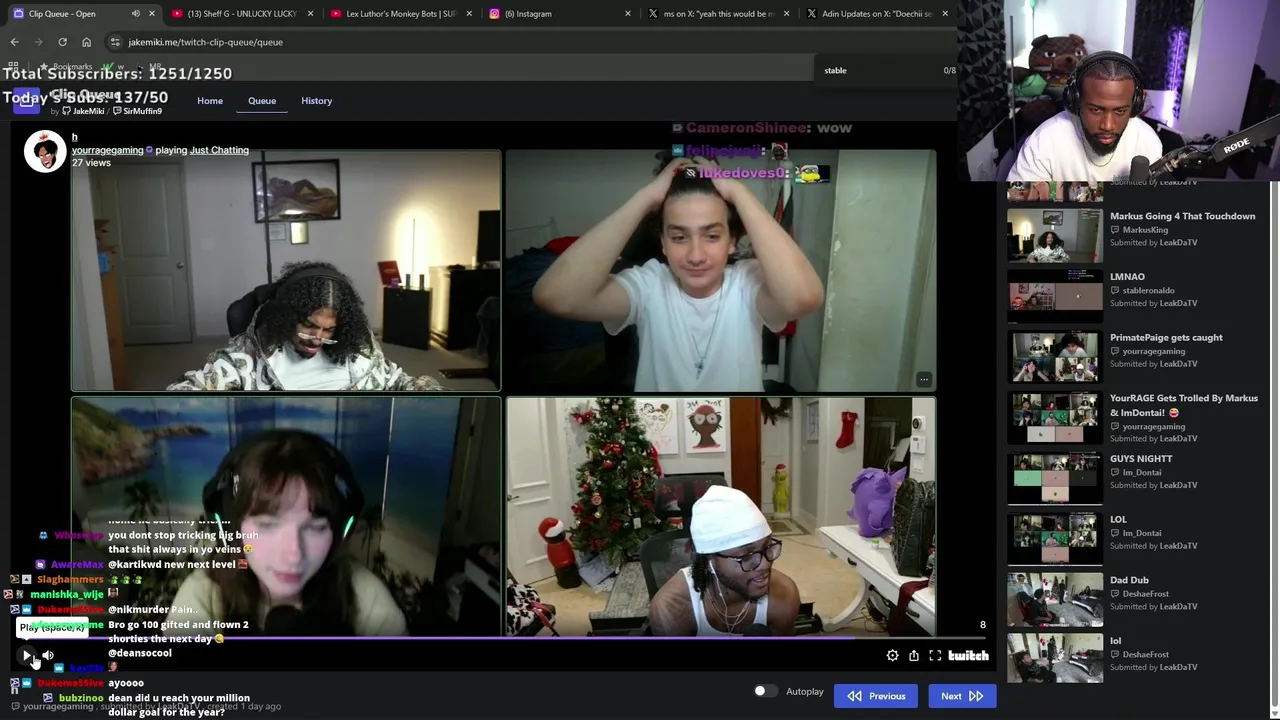View site info icon in address bar
1280x720 pixels.
(x=115, y=42)
